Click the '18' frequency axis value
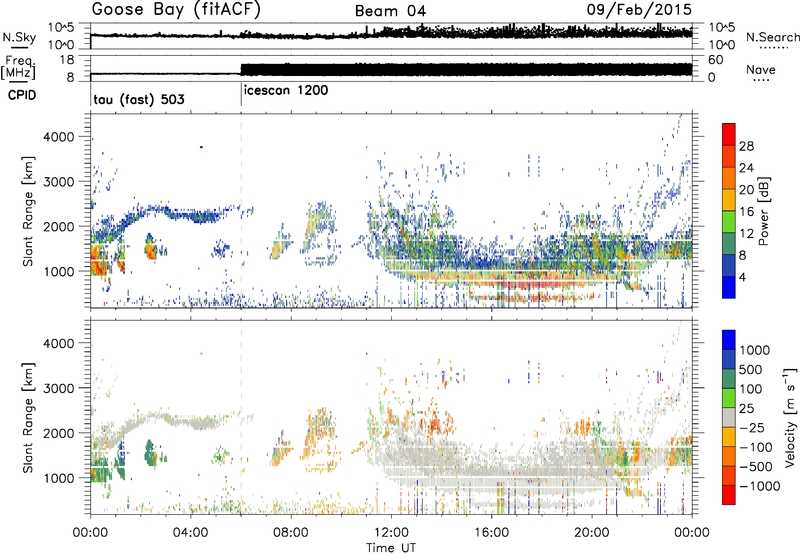The height and width of the screenshot is (554, 800). click(67, 60)
